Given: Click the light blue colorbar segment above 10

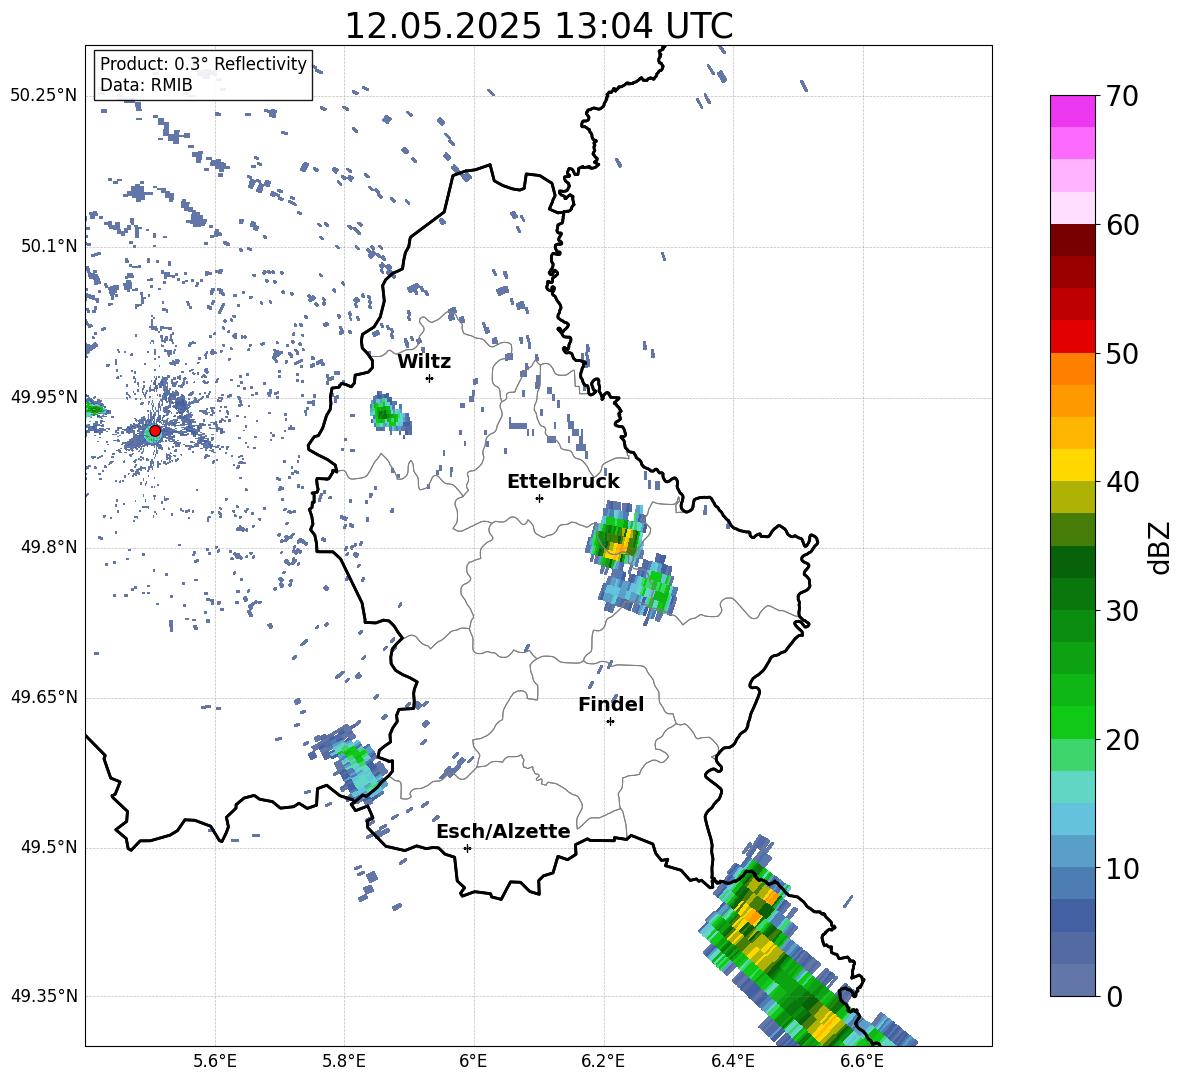Looking at the screenshot, I should [1072, 852].
